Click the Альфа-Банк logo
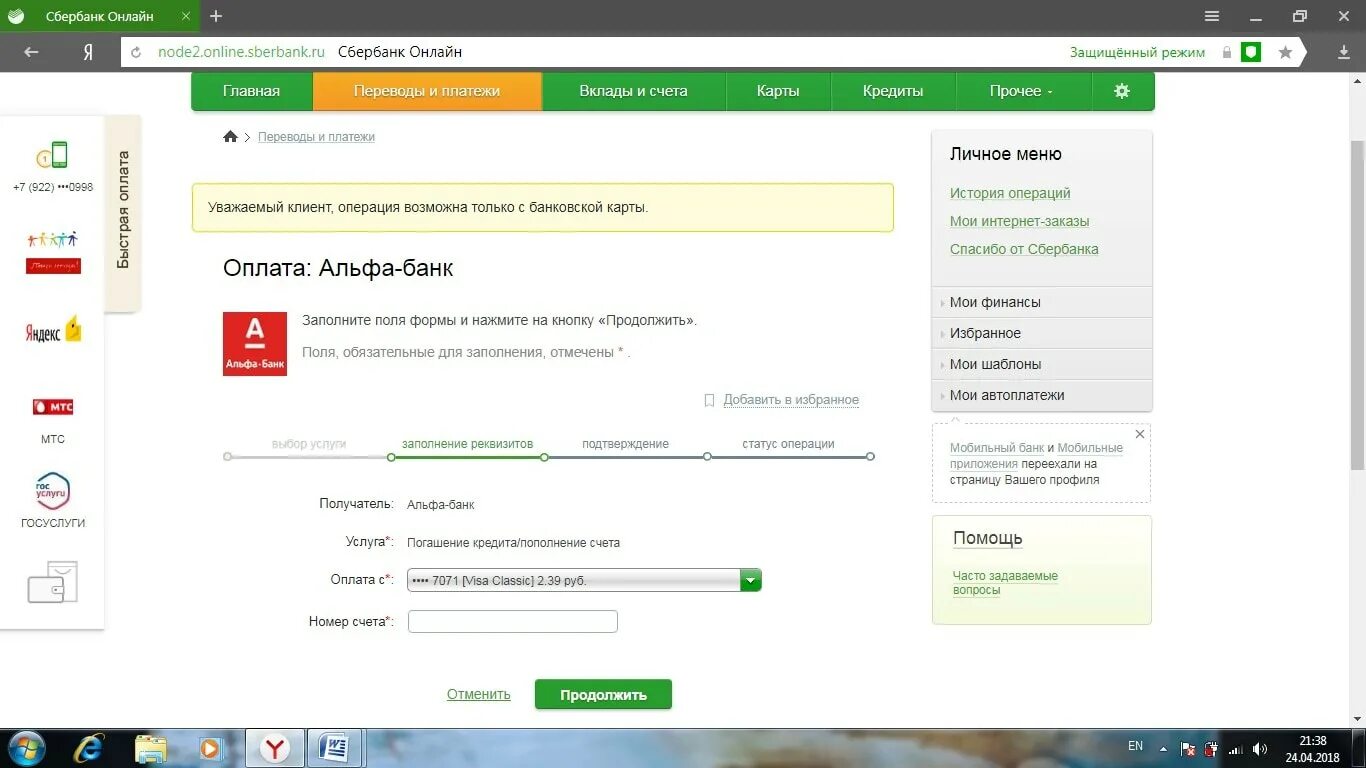The image size is (1366, 768). (254, 344)
